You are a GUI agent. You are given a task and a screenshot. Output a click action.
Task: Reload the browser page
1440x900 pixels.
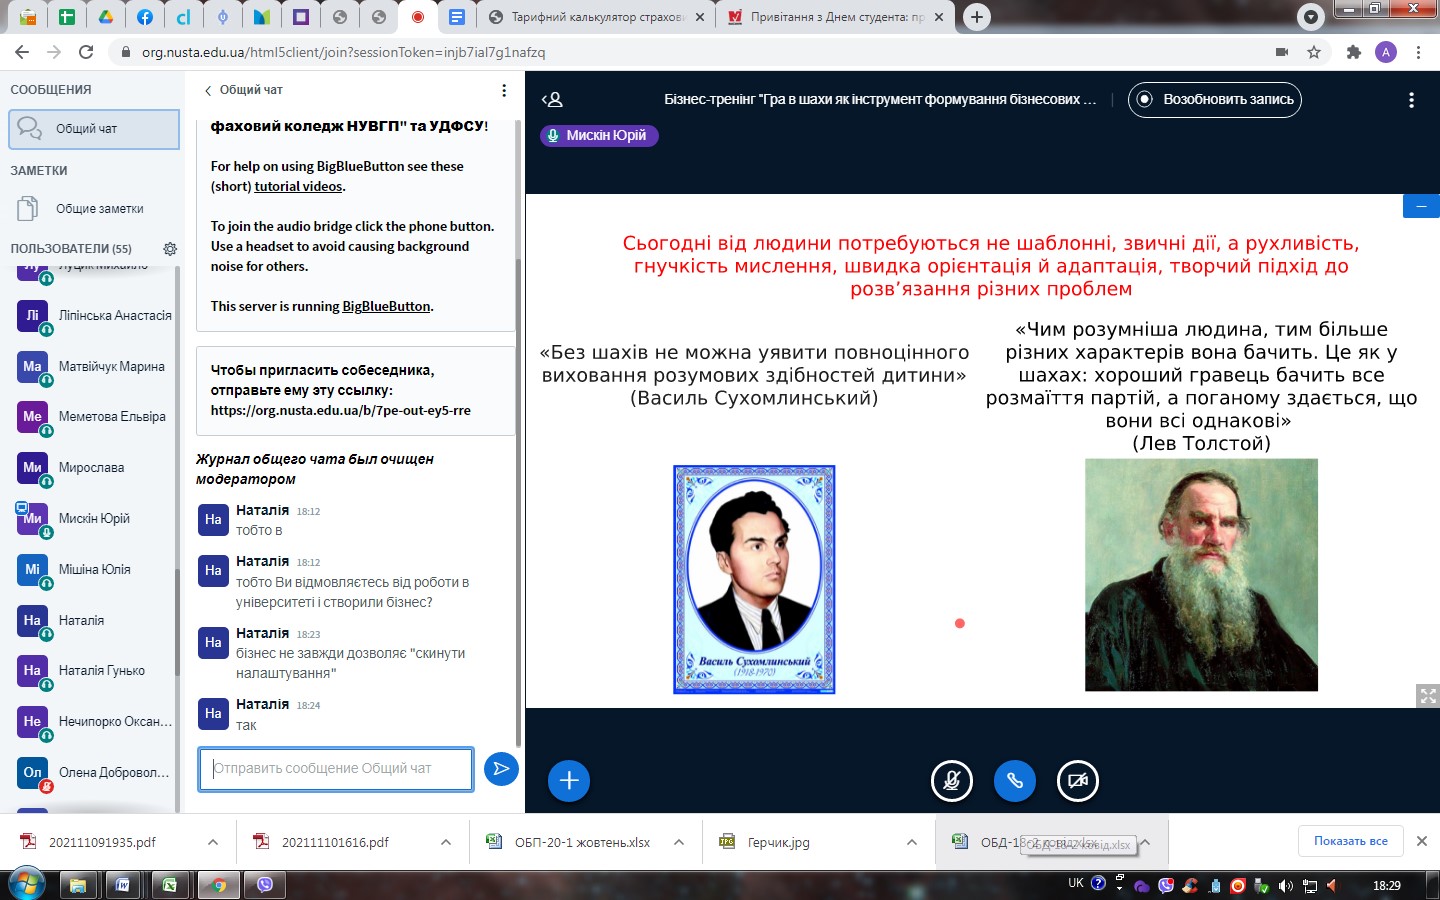pos(86,52)
